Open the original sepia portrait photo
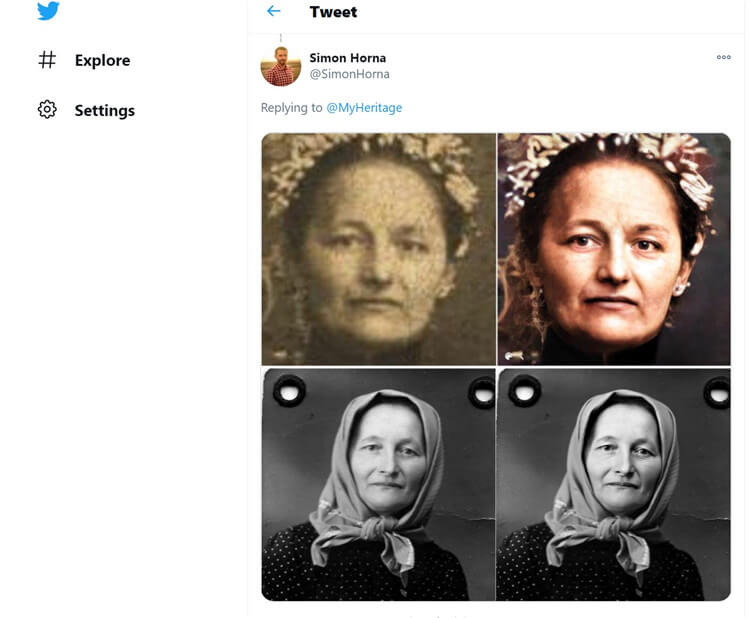 (379, 249)
